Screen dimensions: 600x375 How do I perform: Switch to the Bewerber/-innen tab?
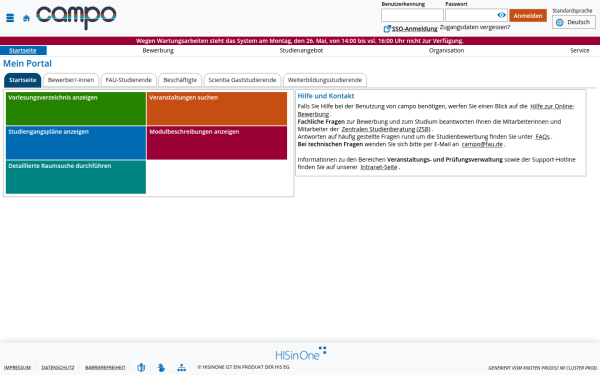click(x=71, y=80)
